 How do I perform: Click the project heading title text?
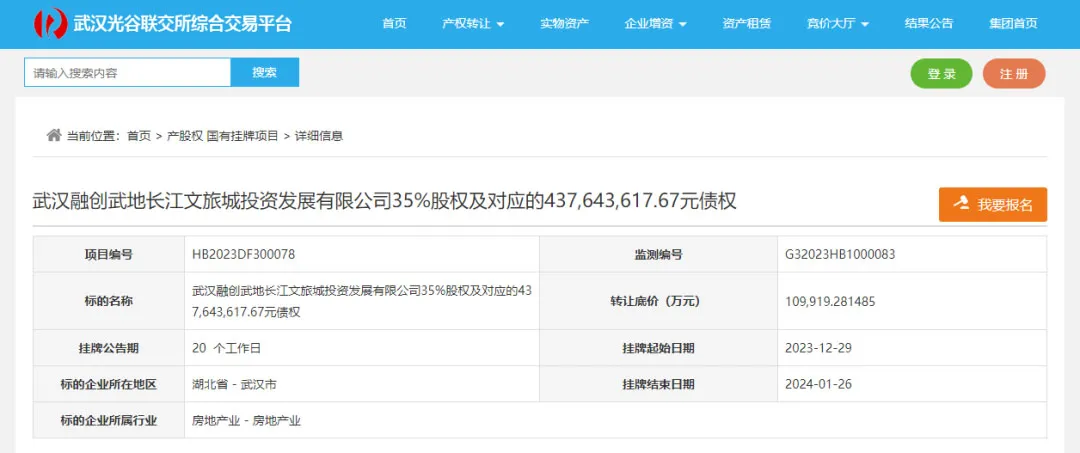pos(385,201)
